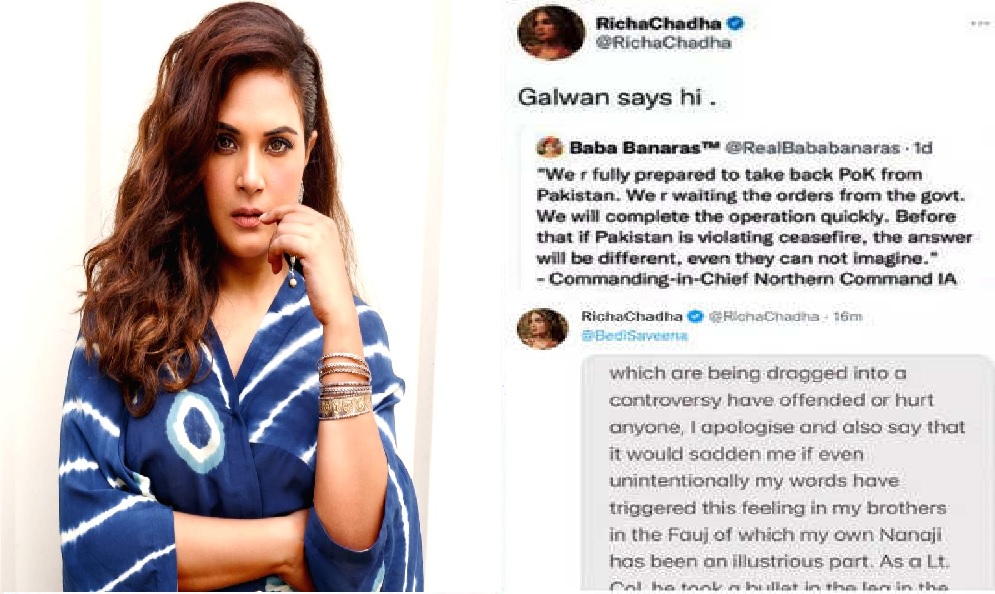995x594 pixels.
Task: Click the 'Galwan says hi' tweet text
Action: (x=617, y=97)
